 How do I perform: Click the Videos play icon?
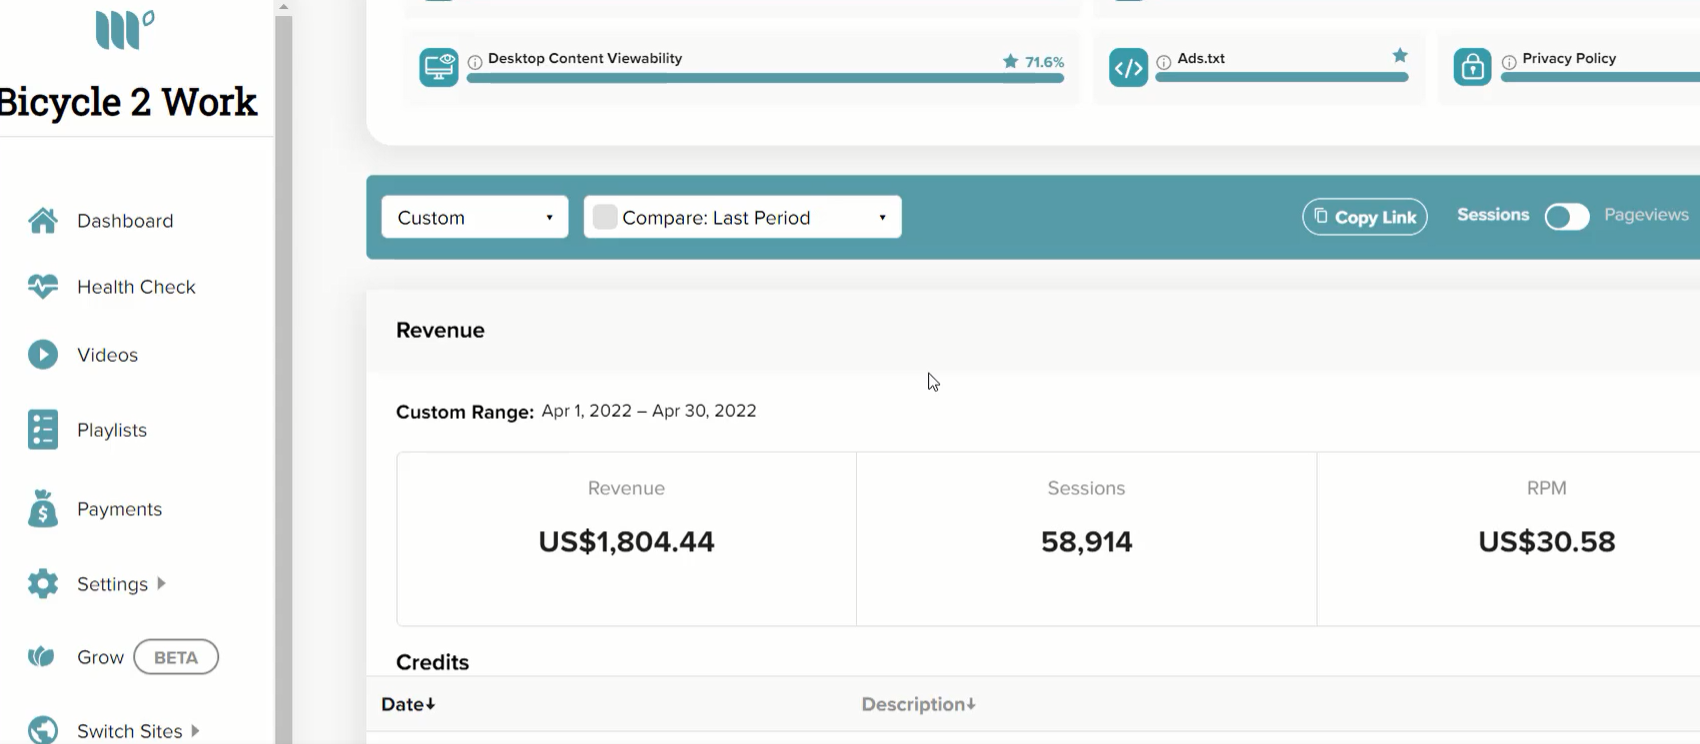click(42, 355)
